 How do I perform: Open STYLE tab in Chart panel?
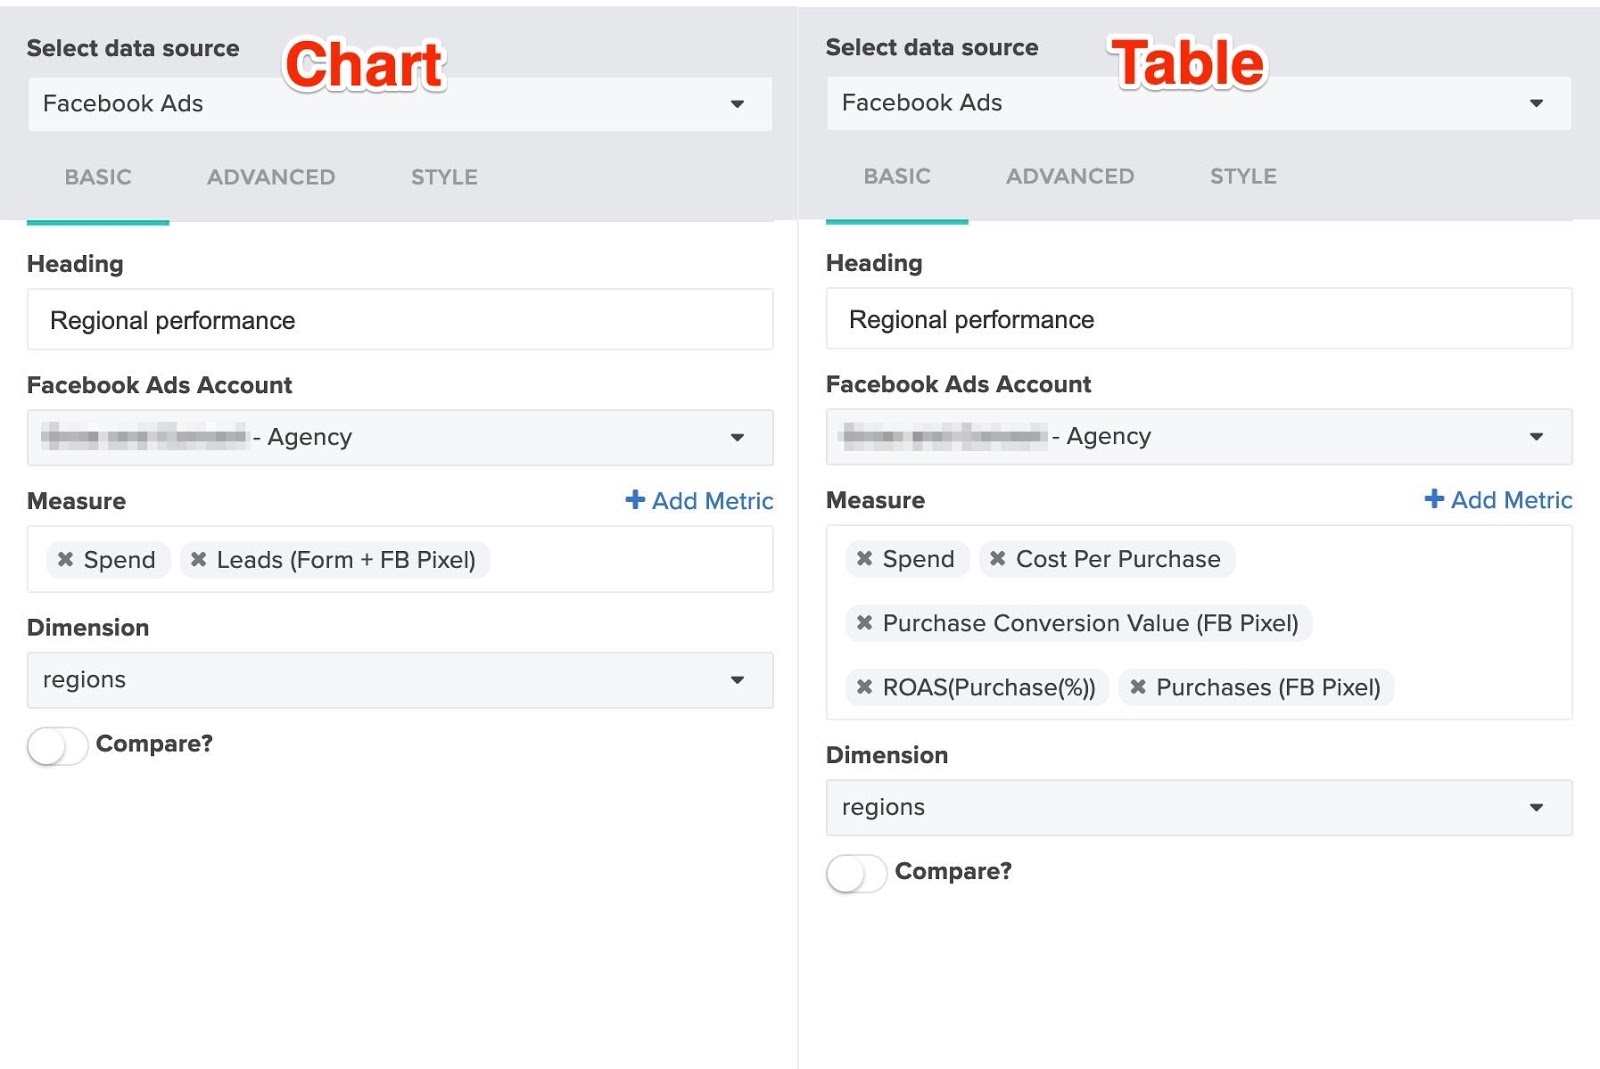(x=444, y=177)
